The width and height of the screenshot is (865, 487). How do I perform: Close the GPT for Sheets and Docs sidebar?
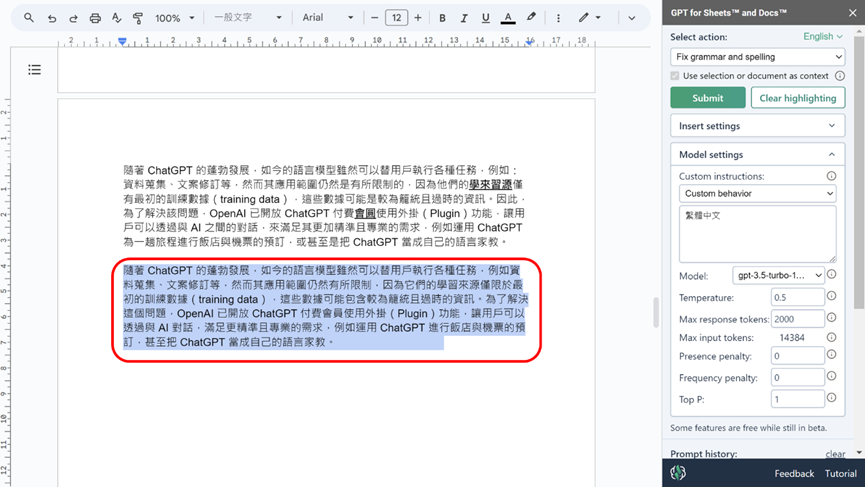(x=852, y=12)
